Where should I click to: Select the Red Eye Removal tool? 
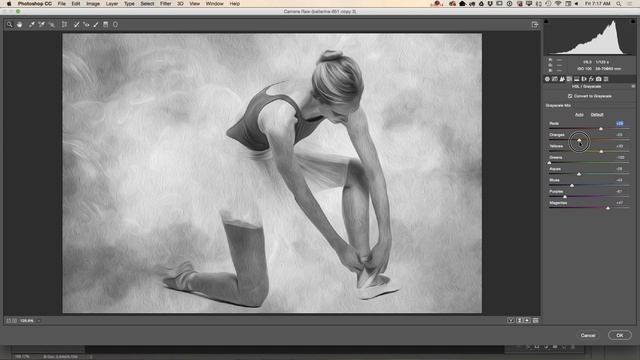click(x=86, y=25)
